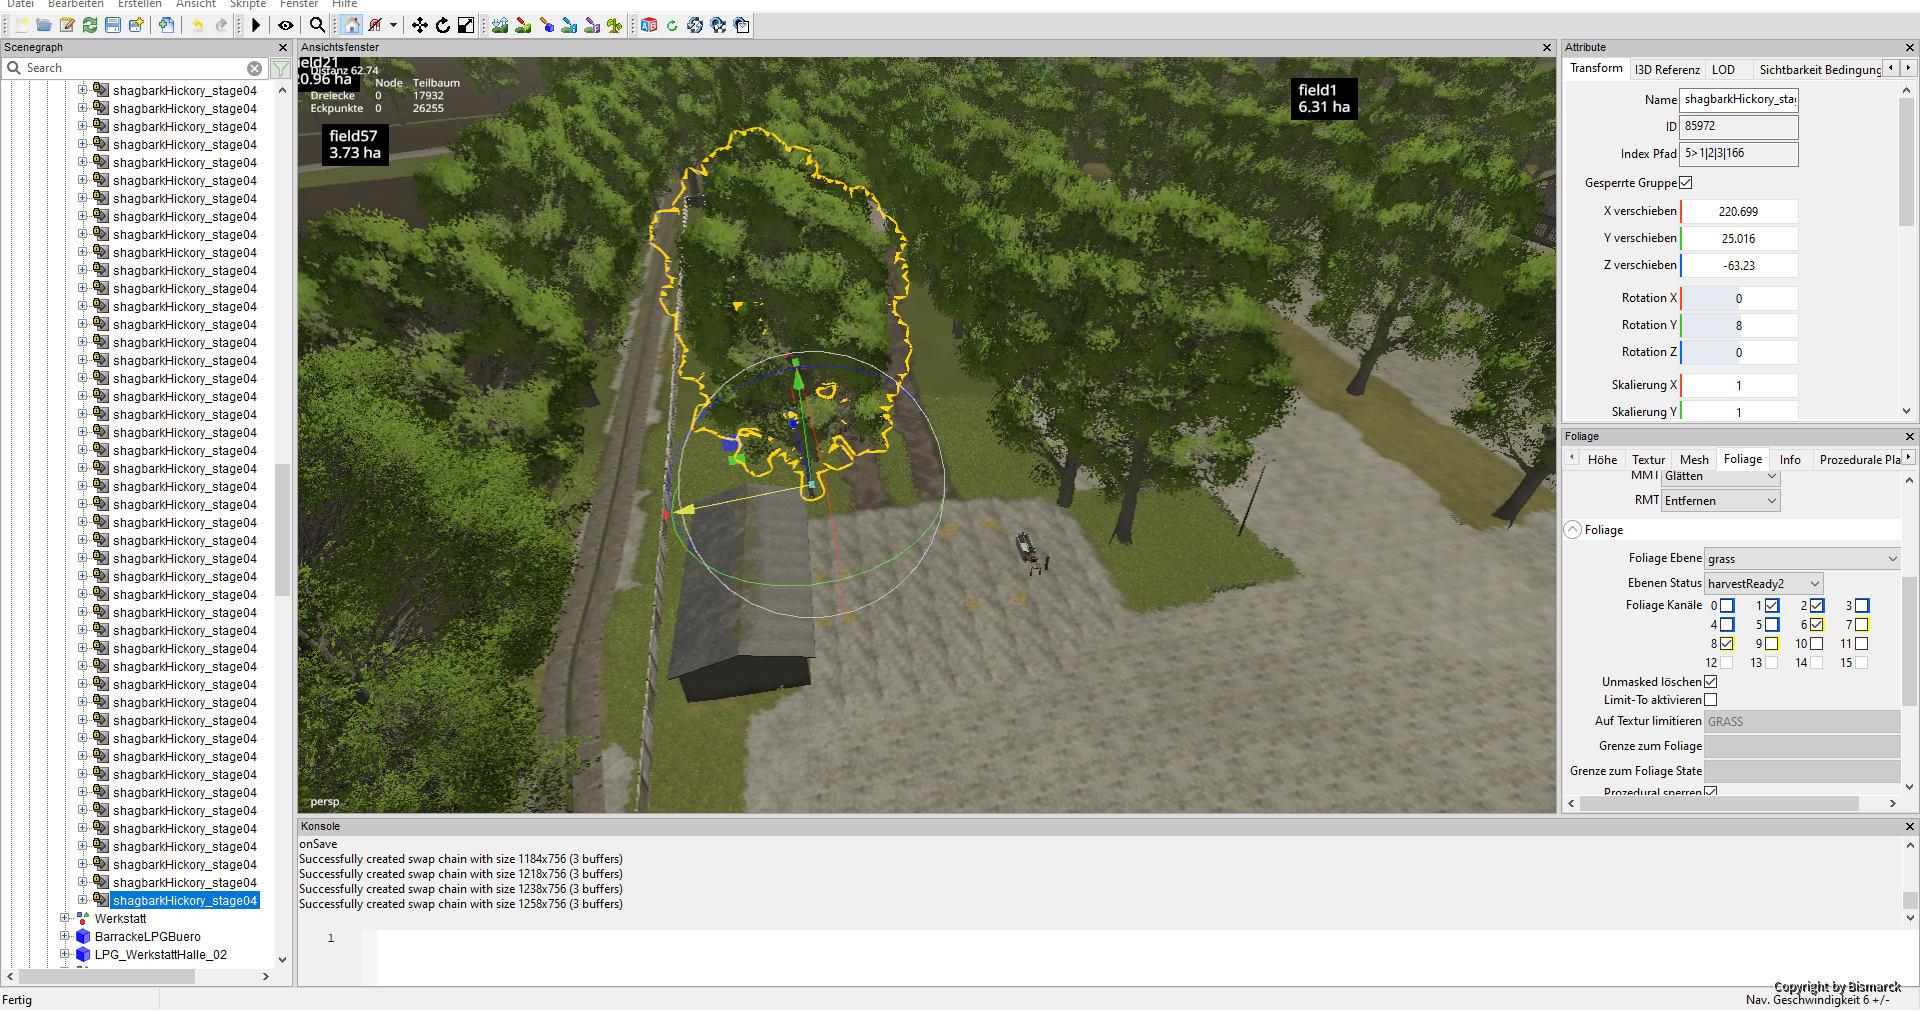Start the game with the Play icon
This screenshot has width=1920, height=1010.
pos(256,25)
